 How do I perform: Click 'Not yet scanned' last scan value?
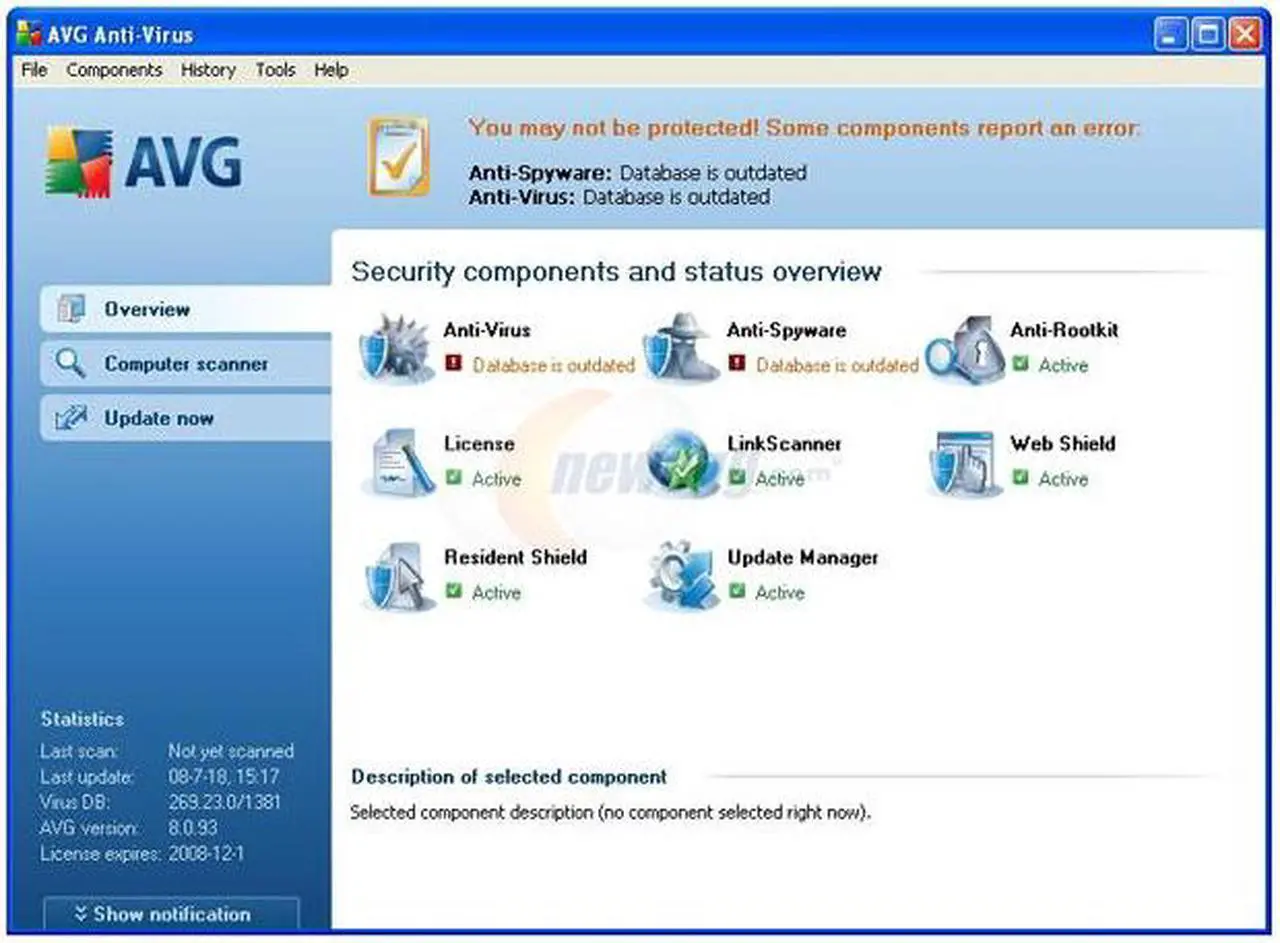click(231, 751)
